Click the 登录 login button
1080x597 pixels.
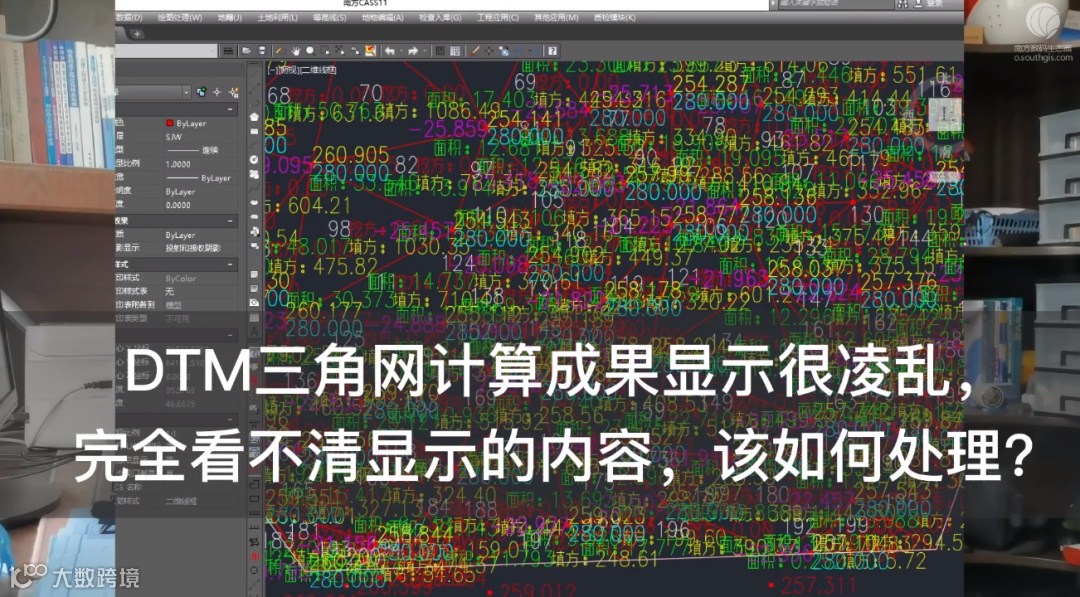935,4
